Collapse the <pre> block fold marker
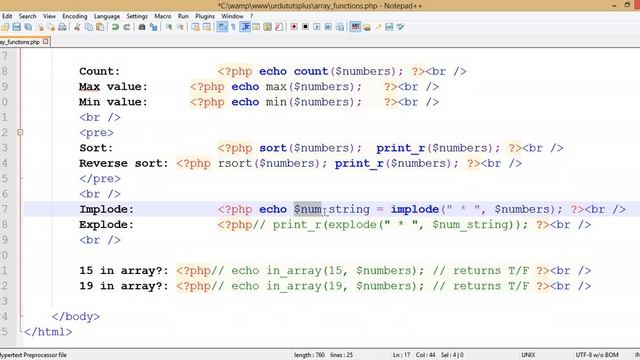 click(20, 132)
